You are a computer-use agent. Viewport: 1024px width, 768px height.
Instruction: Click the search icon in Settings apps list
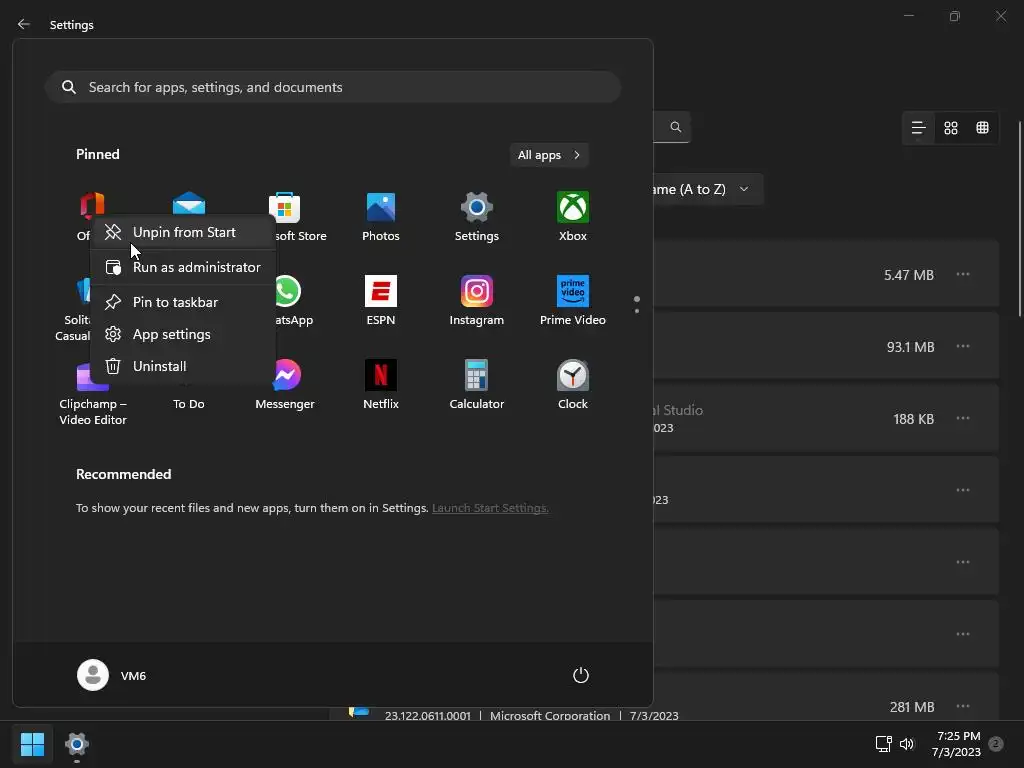coord(675,127)
